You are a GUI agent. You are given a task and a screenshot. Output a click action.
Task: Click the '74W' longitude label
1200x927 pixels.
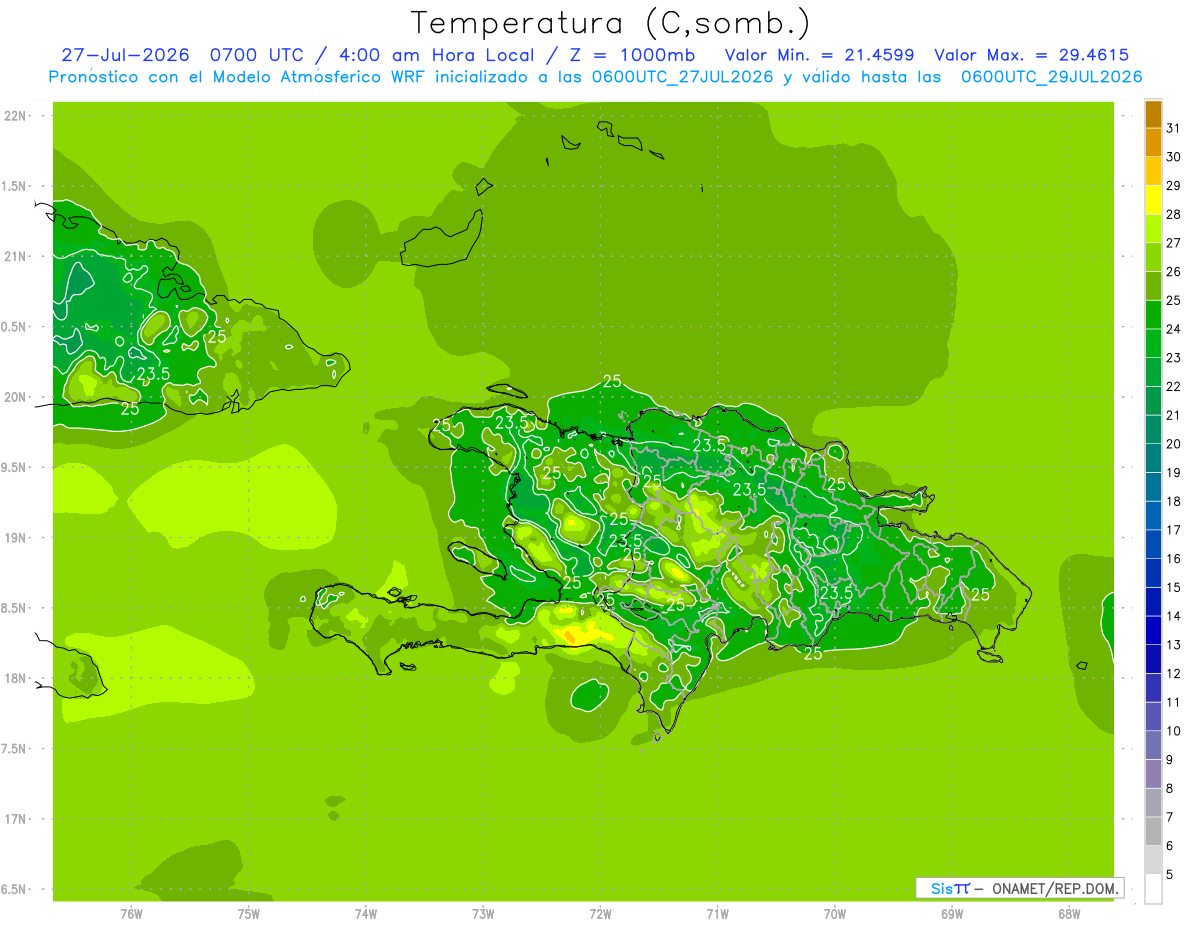pos(366,914)
